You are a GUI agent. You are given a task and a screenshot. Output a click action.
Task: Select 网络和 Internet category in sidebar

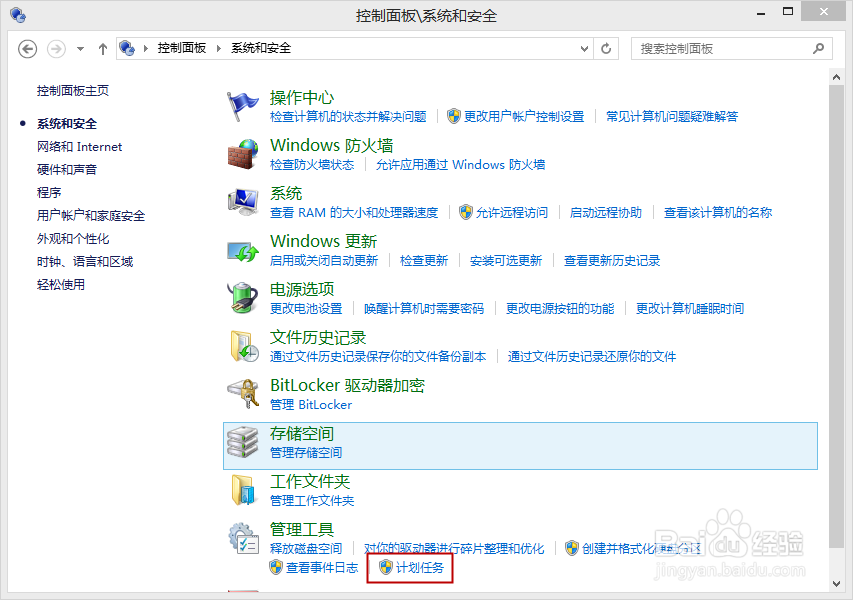click(x=79, y=147)
